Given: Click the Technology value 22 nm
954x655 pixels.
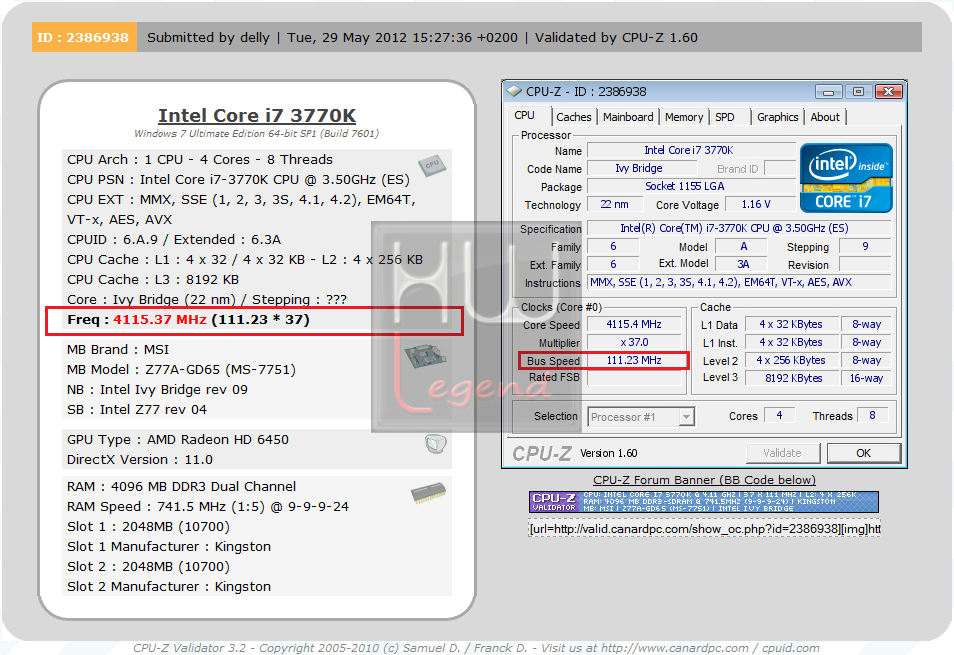Looking at the screenshot, I should [615, 204].
